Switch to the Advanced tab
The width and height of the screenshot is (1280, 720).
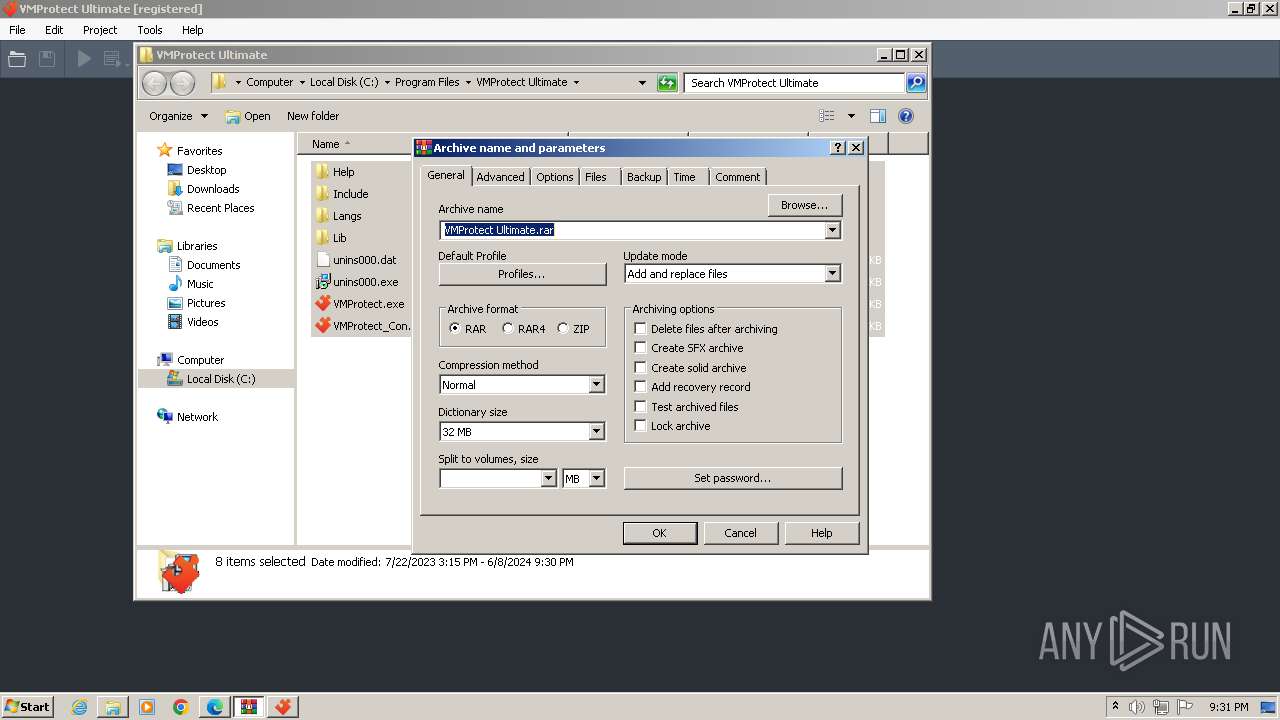[500, 177]
